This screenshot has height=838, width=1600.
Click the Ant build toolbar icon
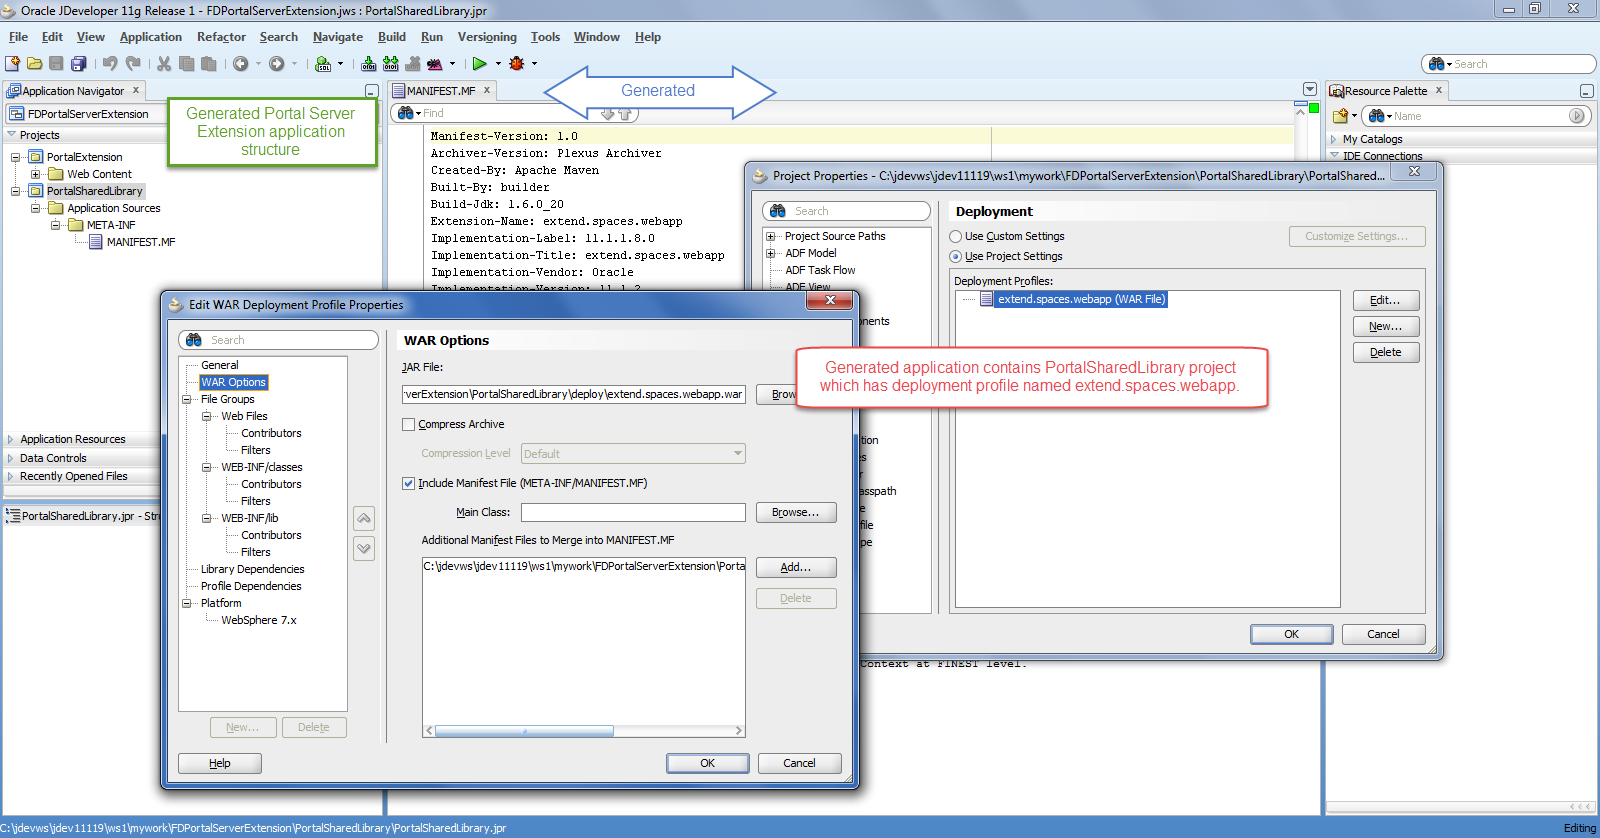tap(435, 63)
